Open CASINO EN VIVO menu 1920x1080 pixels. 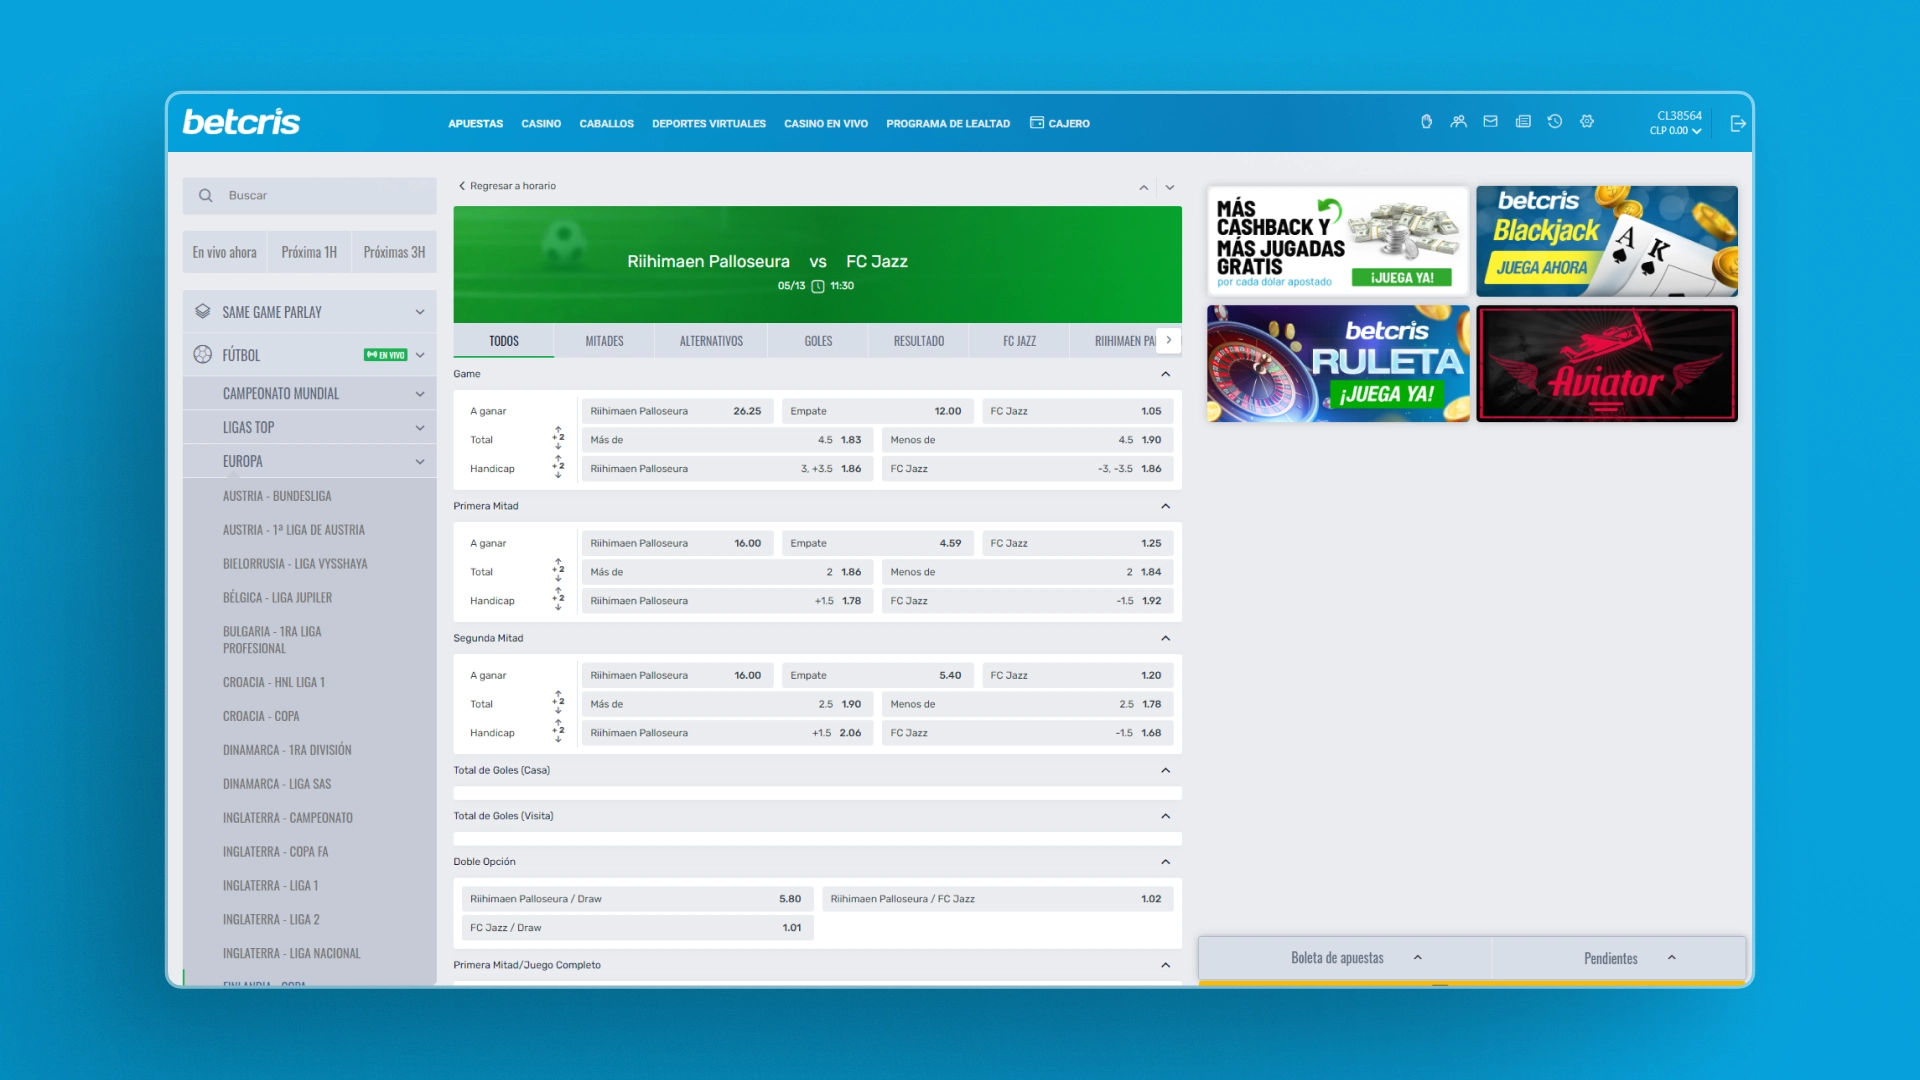click(826, 124)
